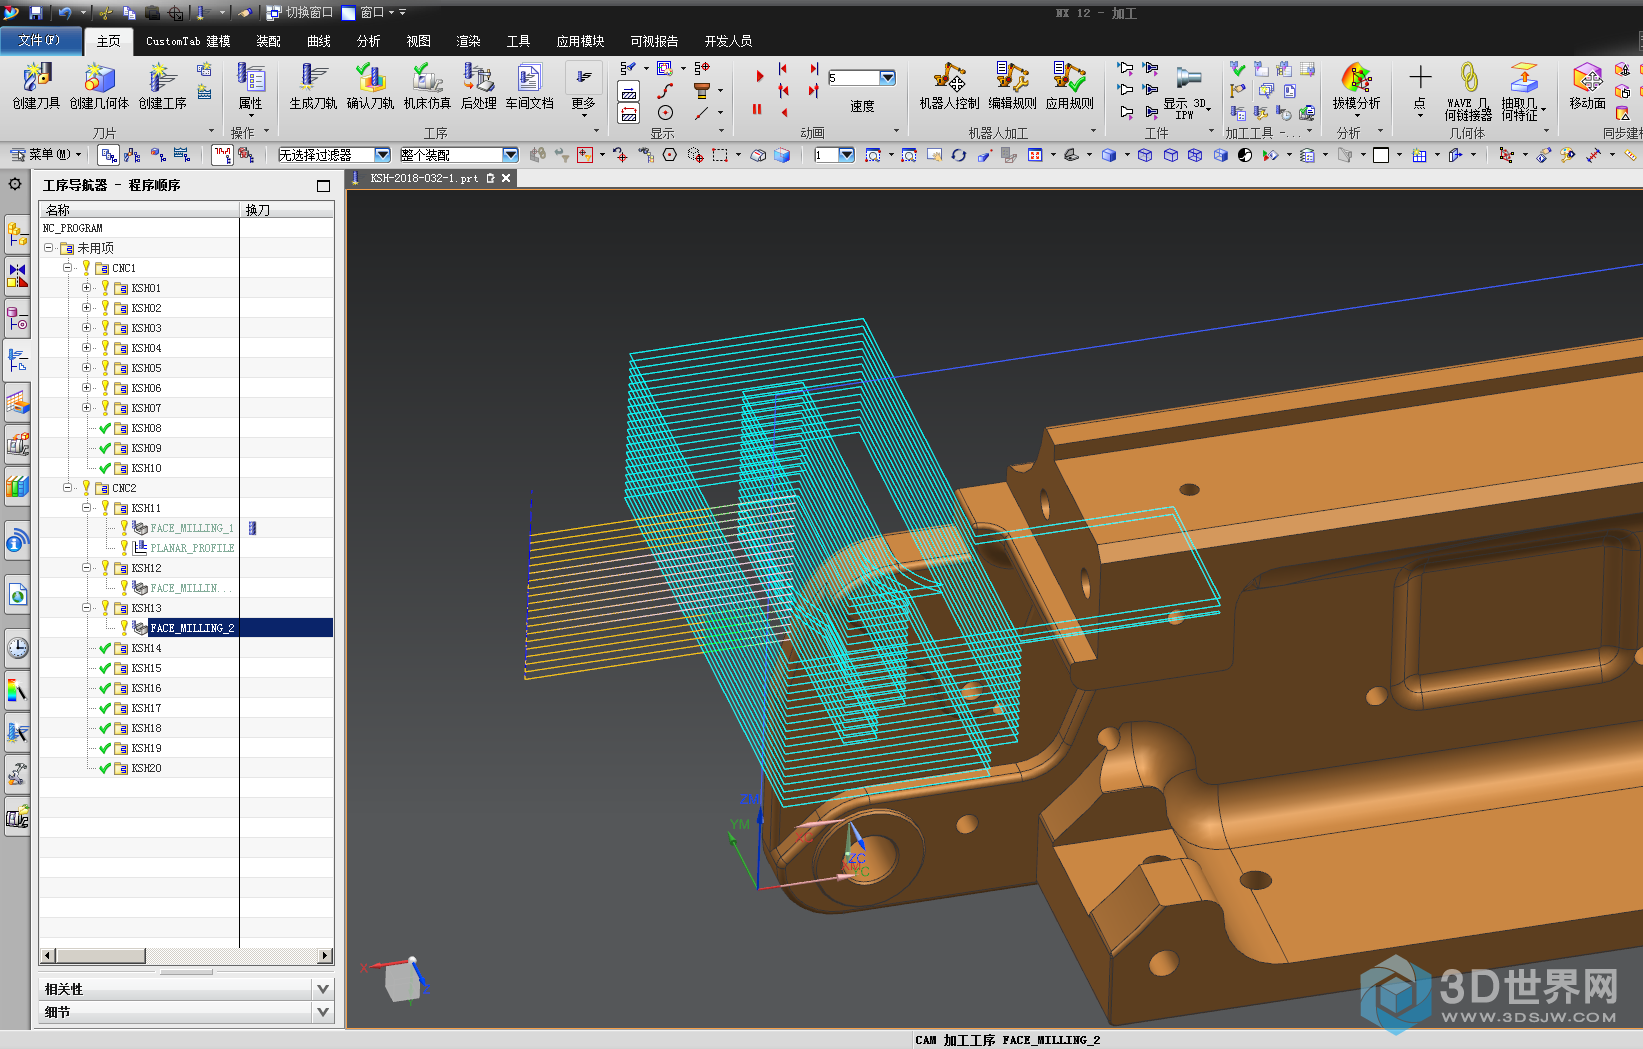This screenshot has height=1049, width=1643.
Task: Collapse the CNC2 program group
Action: pyautogui.click(x=67, y=488)
